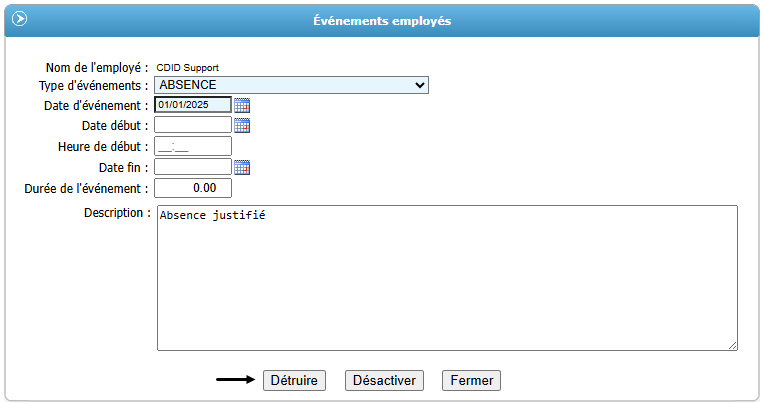Focus the empty Date début input
Screen dimensions: 763x403
(x=193, y=126)
